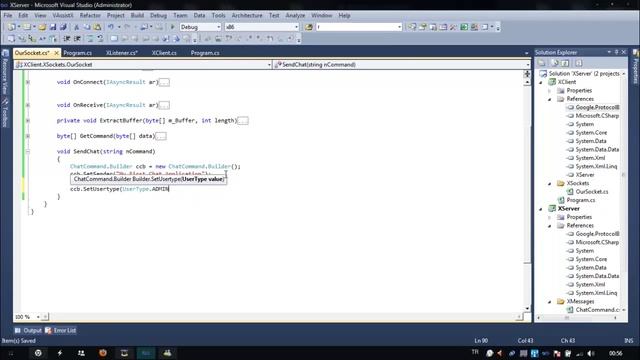This screenshot has height=360, width=640.
Task: Collapse the XClient project node
Action: [541, 82]
